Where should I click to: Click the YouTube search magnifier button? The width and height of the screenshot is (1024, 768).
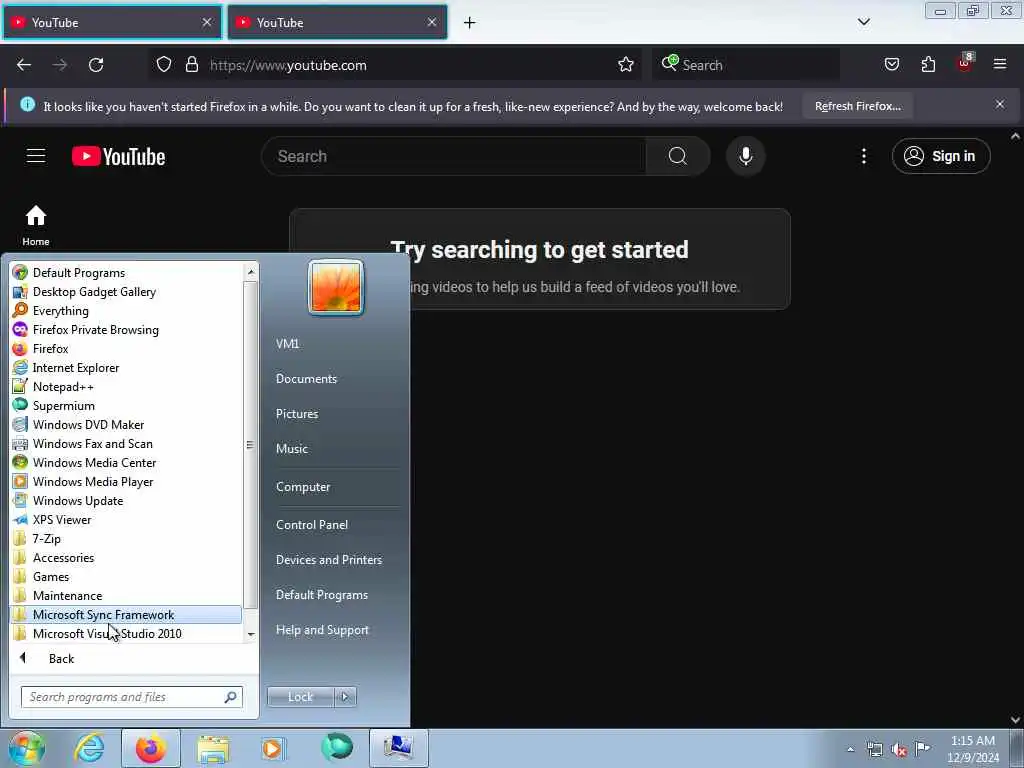click(677, 156)
